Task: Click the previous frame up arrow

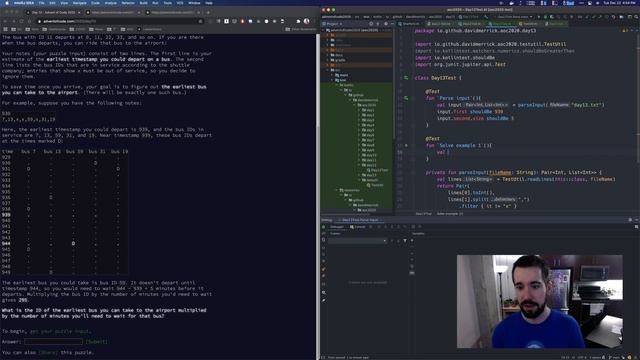Action: [x=391, y=241]
